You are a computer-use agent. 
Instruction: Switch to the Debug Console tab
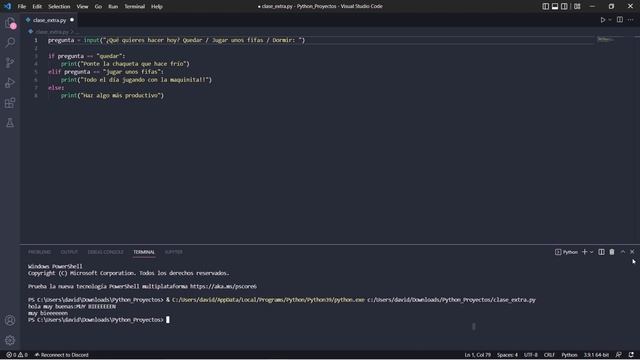click(105, 252)
